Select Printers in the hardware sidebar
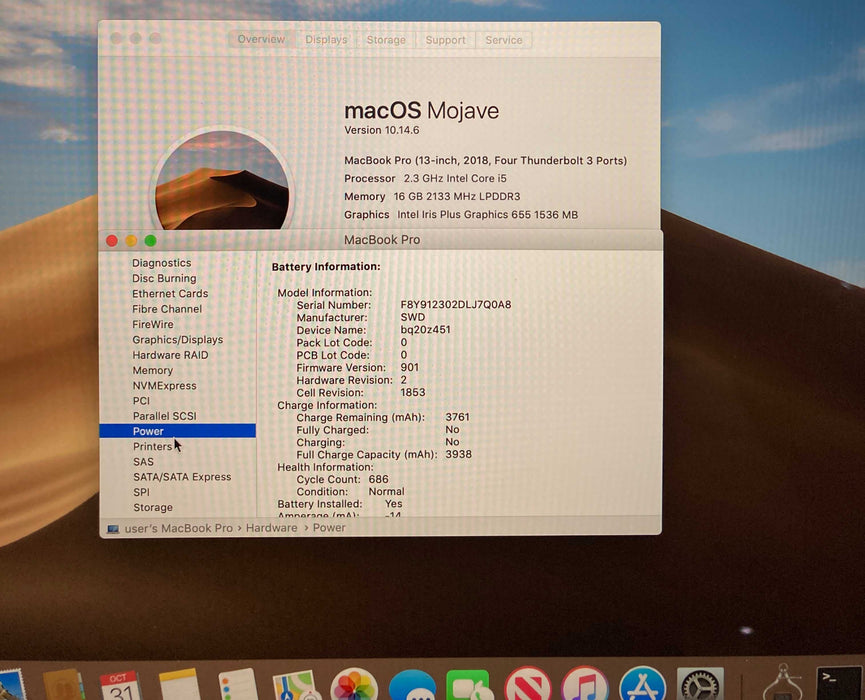Screen dimensions: 865x700 155,446
